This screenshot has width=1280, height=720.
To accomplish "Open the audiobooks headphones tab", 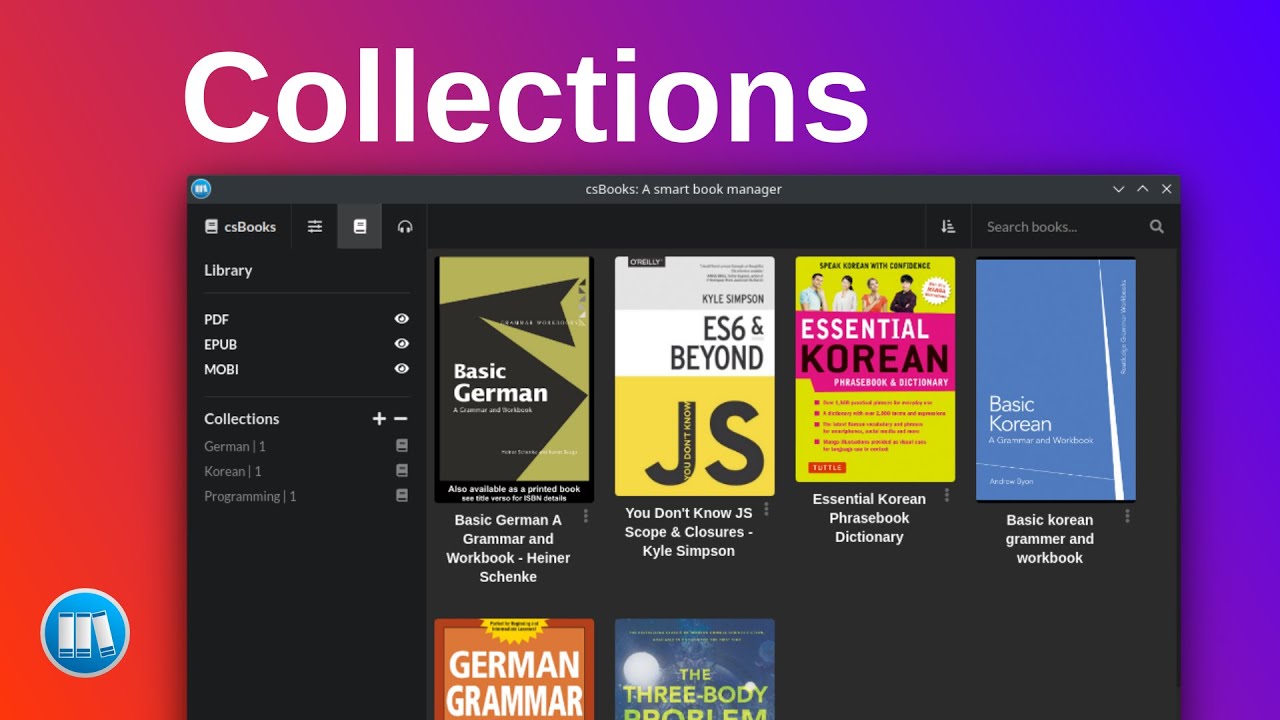I will [405, 226].
